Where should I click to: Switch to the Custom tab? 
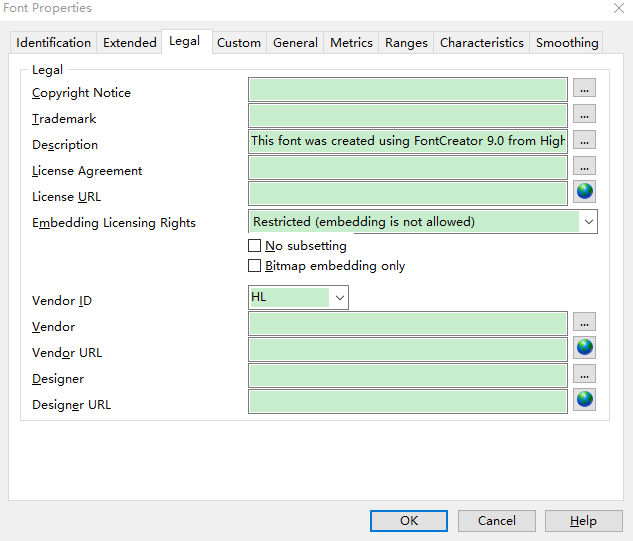[239, 42]
